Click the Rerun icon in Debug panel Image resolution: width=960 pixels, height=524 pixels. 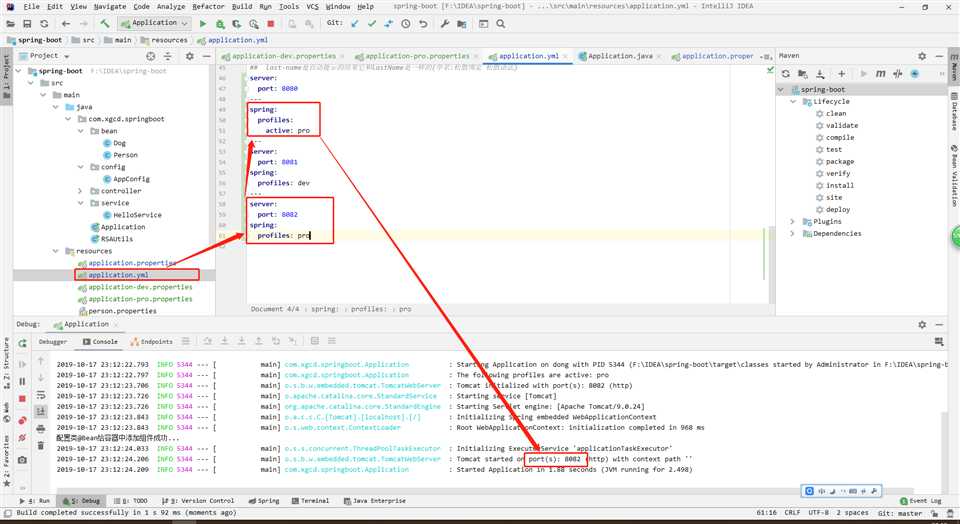point(22,343)
